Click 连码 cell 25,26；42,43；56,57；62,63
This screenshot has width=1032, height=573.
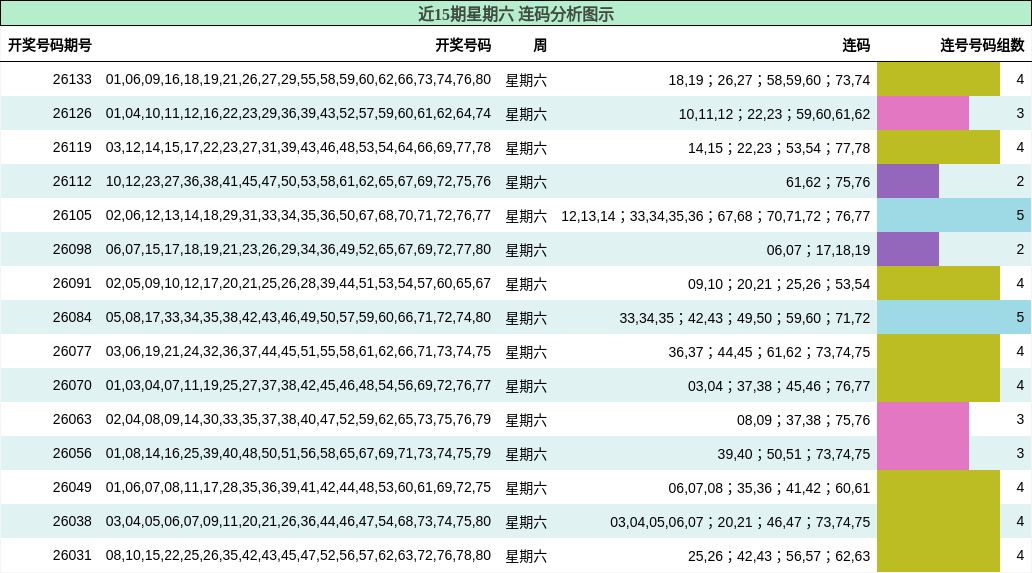[x=779, y=556]
